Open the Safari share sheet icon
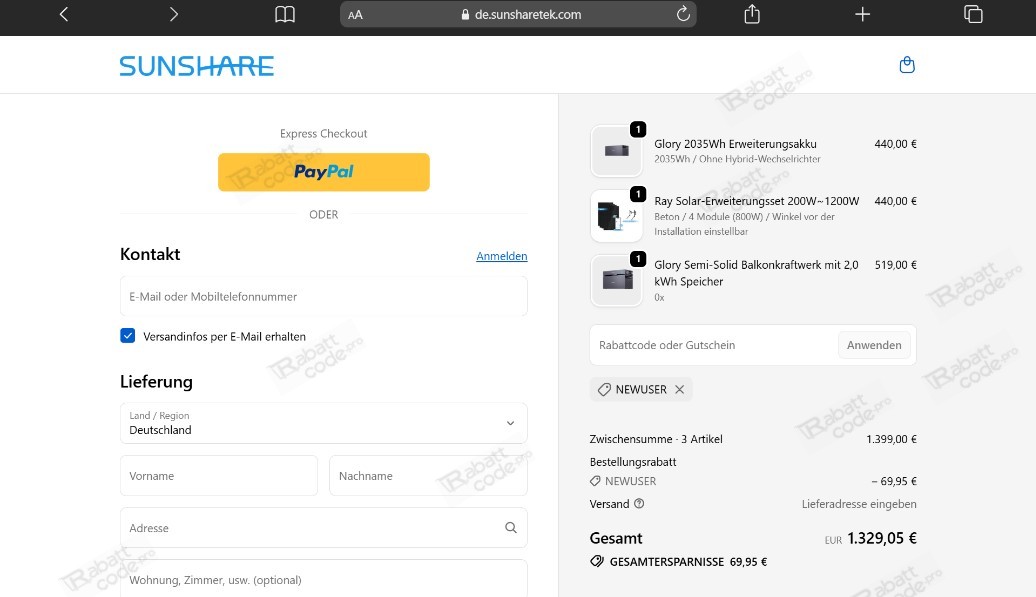Image resolution: width=1036 pixels, height=597 pixels. tap(752, 14)
